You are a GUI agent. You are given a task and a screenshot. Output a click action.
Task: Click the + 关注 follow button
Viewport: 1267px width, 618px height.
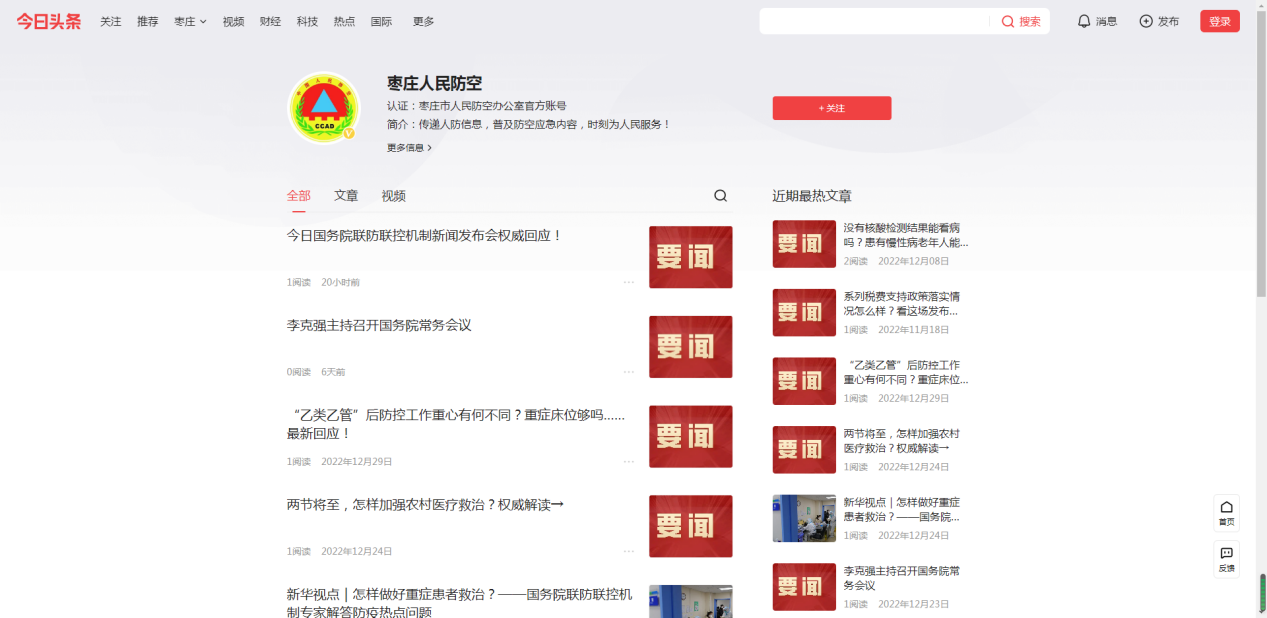(832, 108)
